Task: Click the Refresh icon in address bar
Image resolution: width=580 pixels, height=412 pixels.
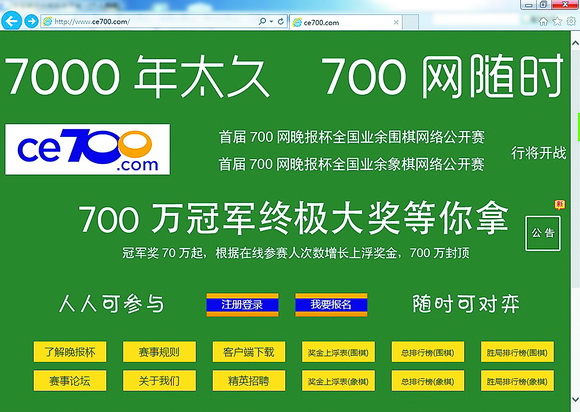Action: tap(281, 21)
